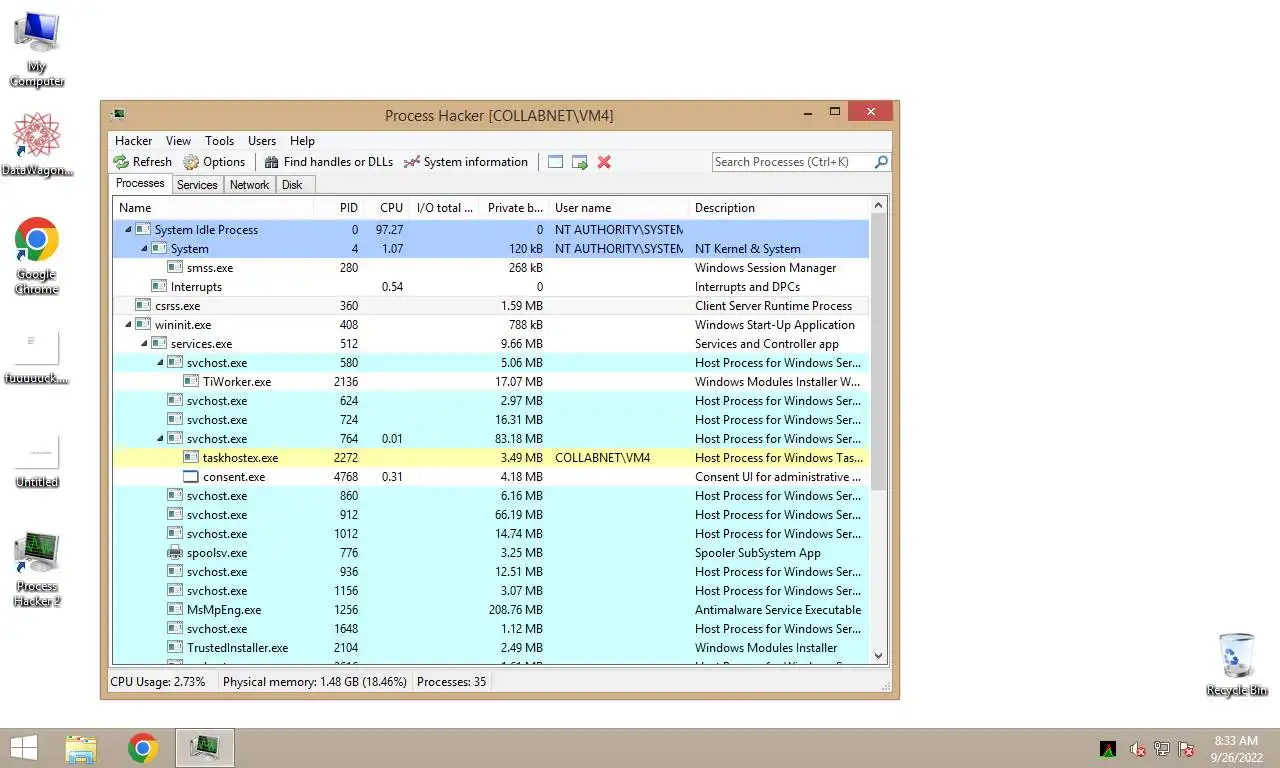Sort by the Description column header
1280x768 pixels.
(780, 208)
